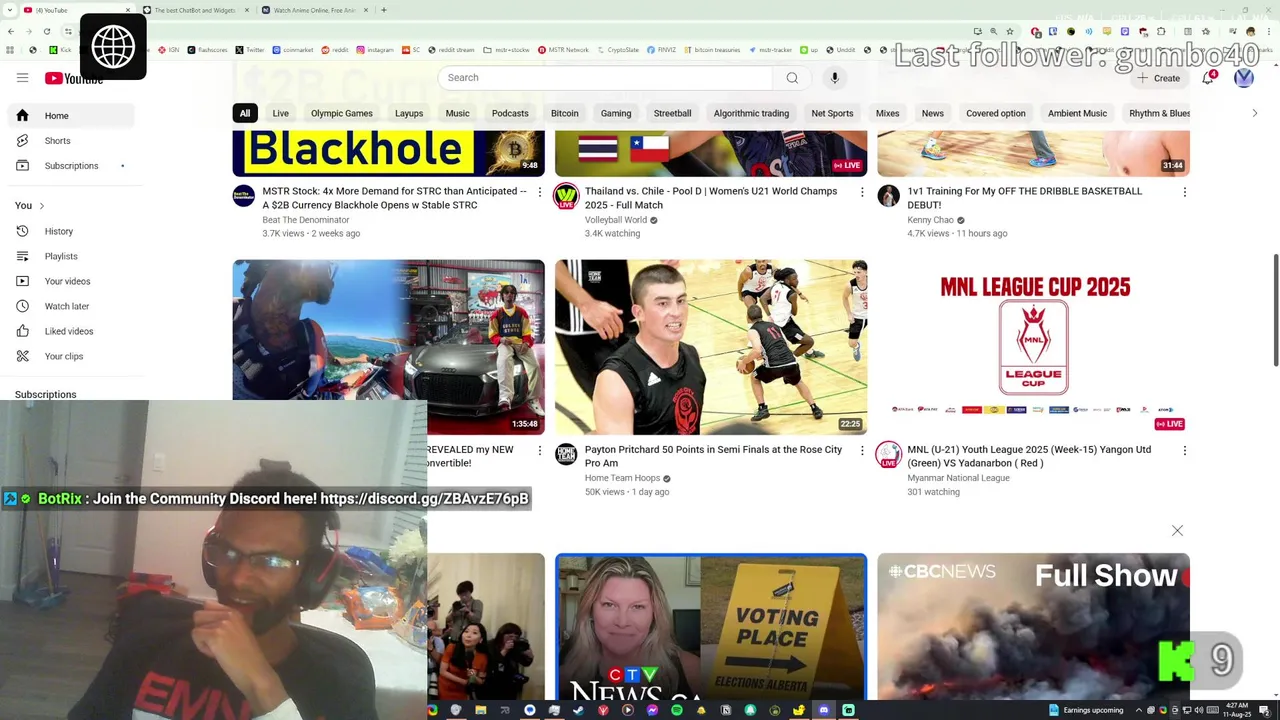Open Liked videos
The width and height of the screenshot is (1280, 720).
(70, 331)
